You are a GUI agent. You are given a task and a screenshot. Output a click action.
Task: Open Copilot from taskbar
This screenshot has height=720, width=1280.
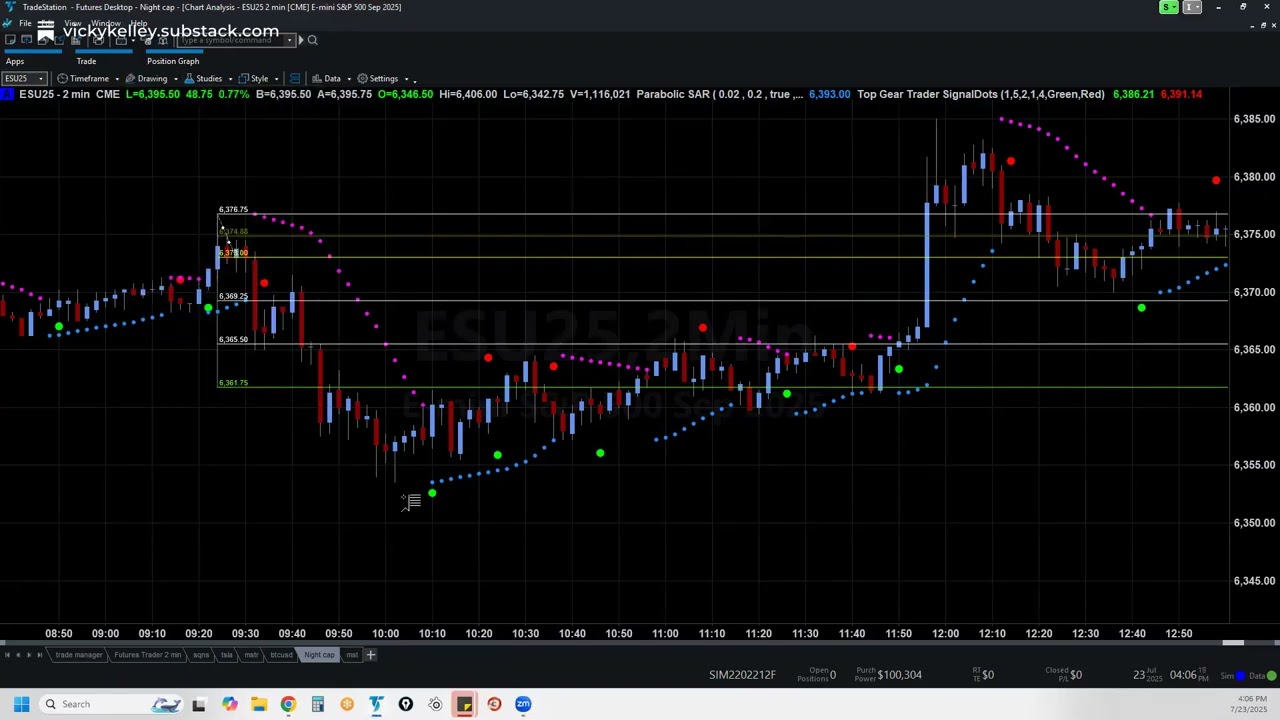point(230,704)
